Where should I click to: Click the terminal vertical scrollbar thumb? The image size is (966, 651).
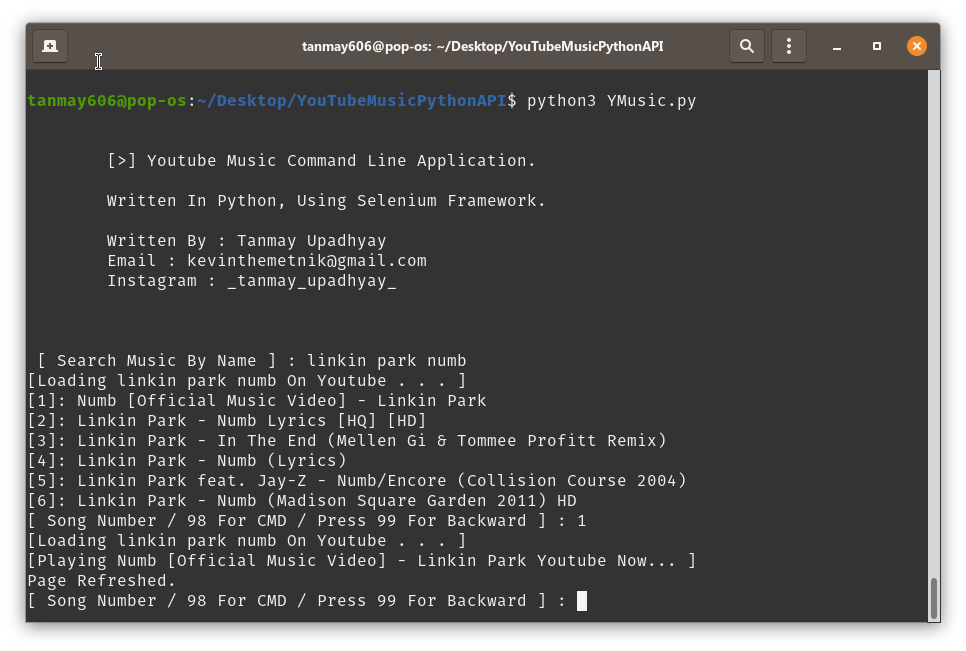[x=934, y=597]
